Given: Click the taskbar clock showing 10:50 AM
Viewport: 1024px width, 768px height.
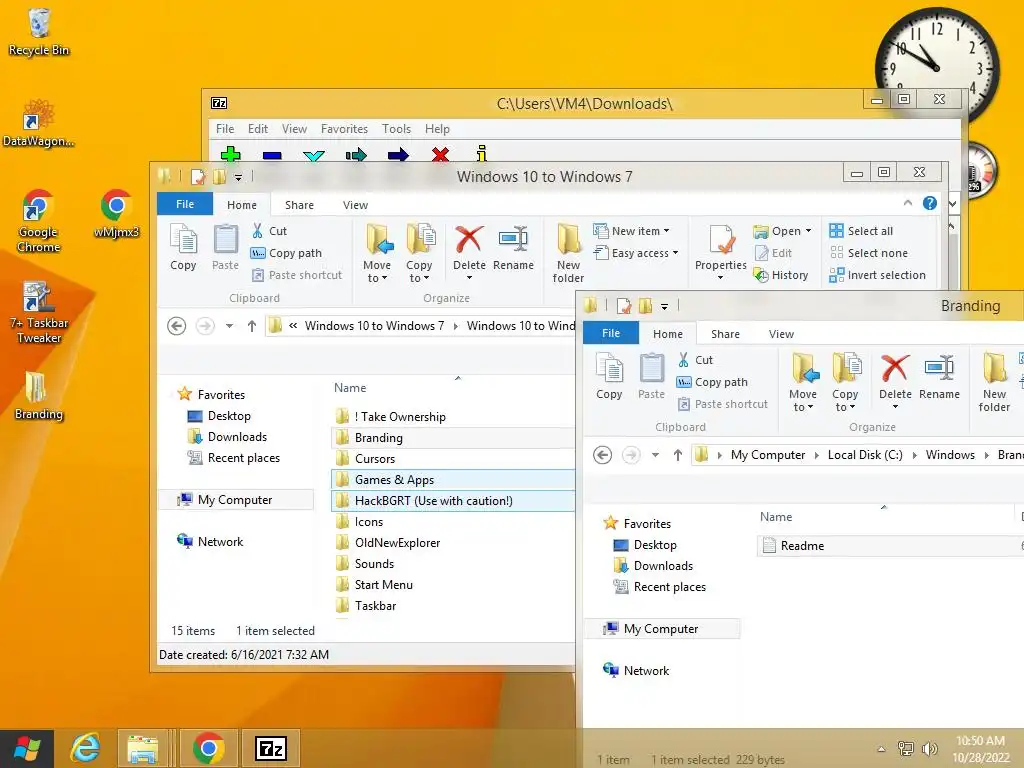Looking at the screenshot, I should tap(980, 749).
